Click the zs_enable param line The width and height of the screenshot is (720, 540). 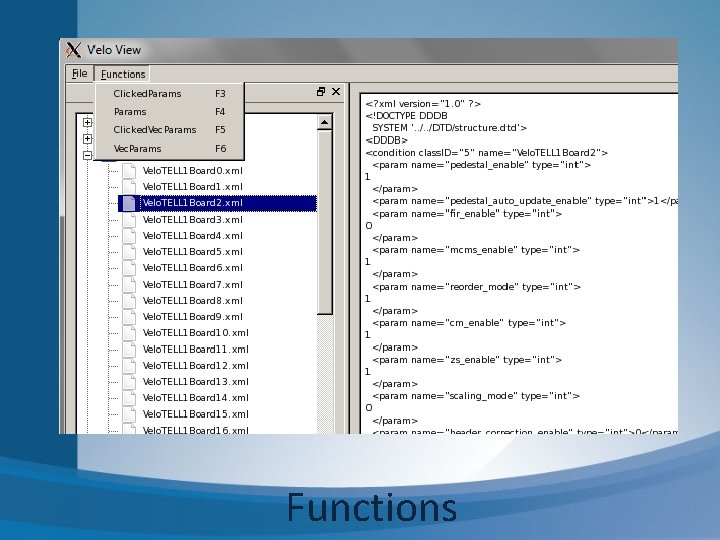(x=467, y=360)
